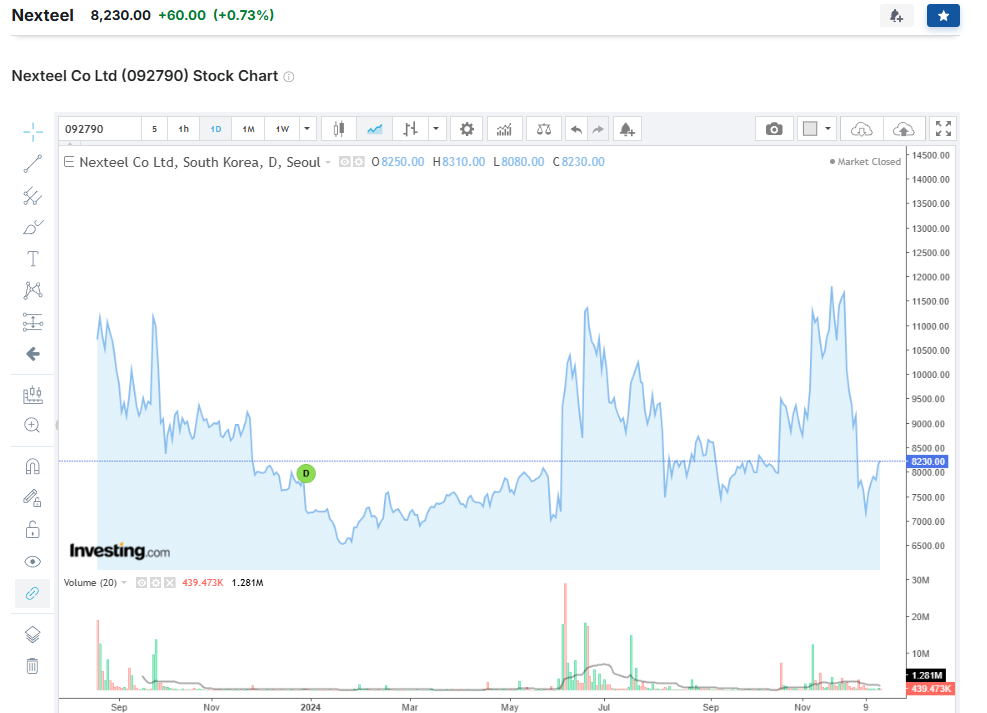
Task: Toggle stay in drawing mode pencil-lock
Action: (33, 498)
